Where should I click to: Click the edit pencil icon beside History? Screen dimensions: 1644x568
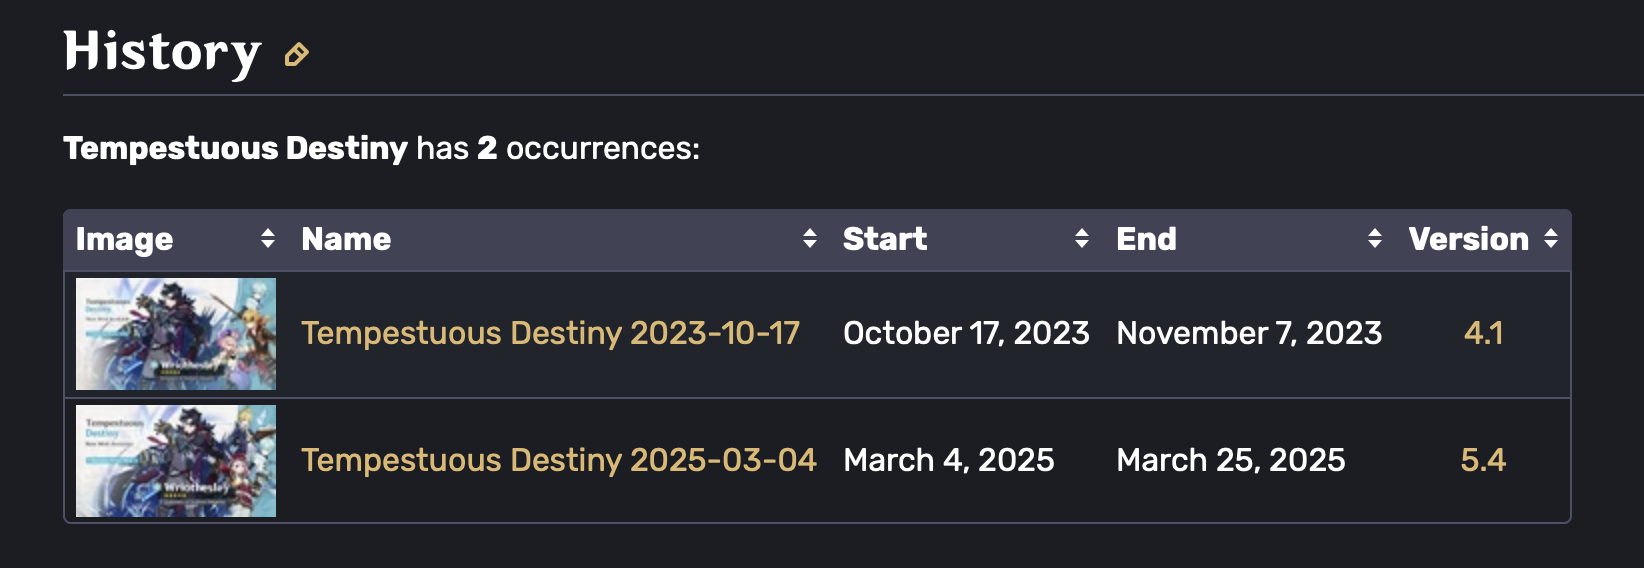(296, 55)
